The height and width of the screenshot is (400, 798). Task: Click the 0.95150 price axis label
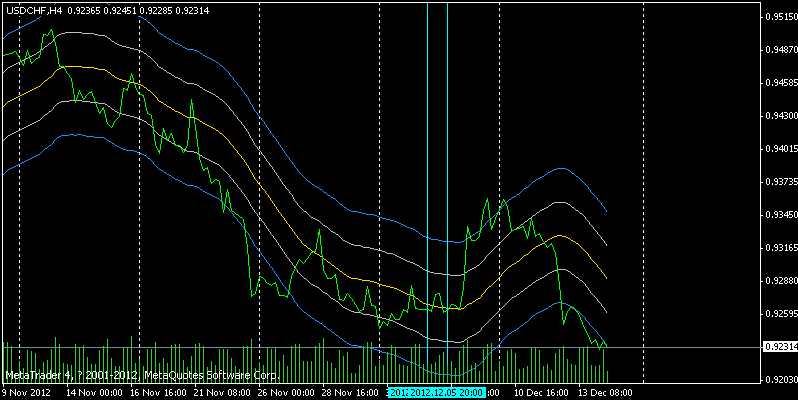tap(781, 17)
